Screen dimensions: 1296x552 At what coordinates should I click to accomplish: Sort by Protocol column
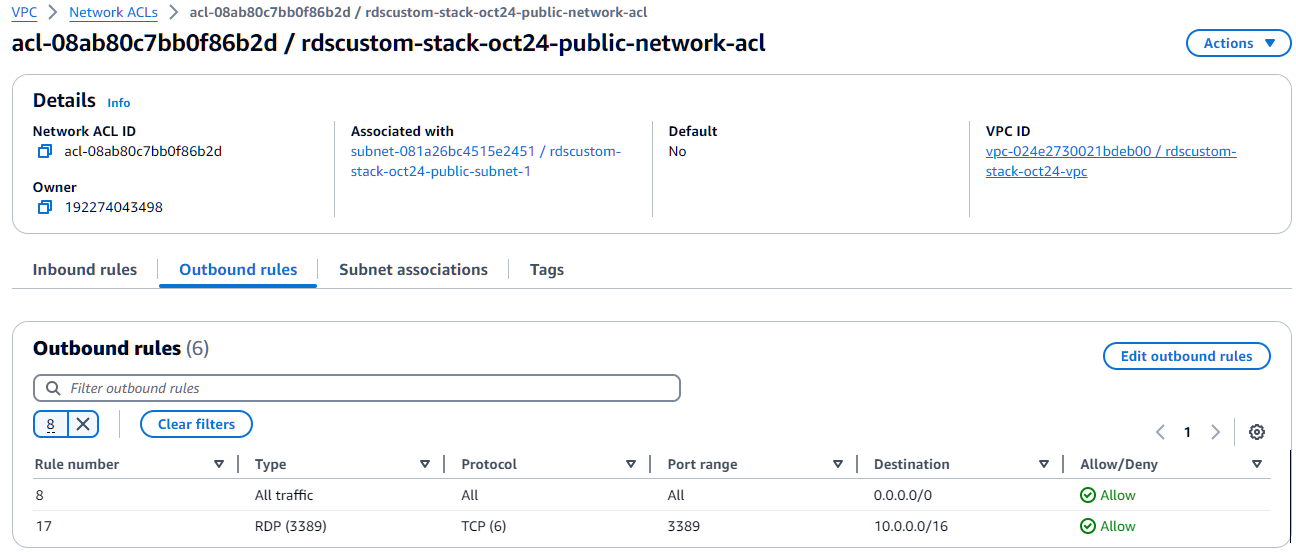pyautogui.click(x=631, y=464)
